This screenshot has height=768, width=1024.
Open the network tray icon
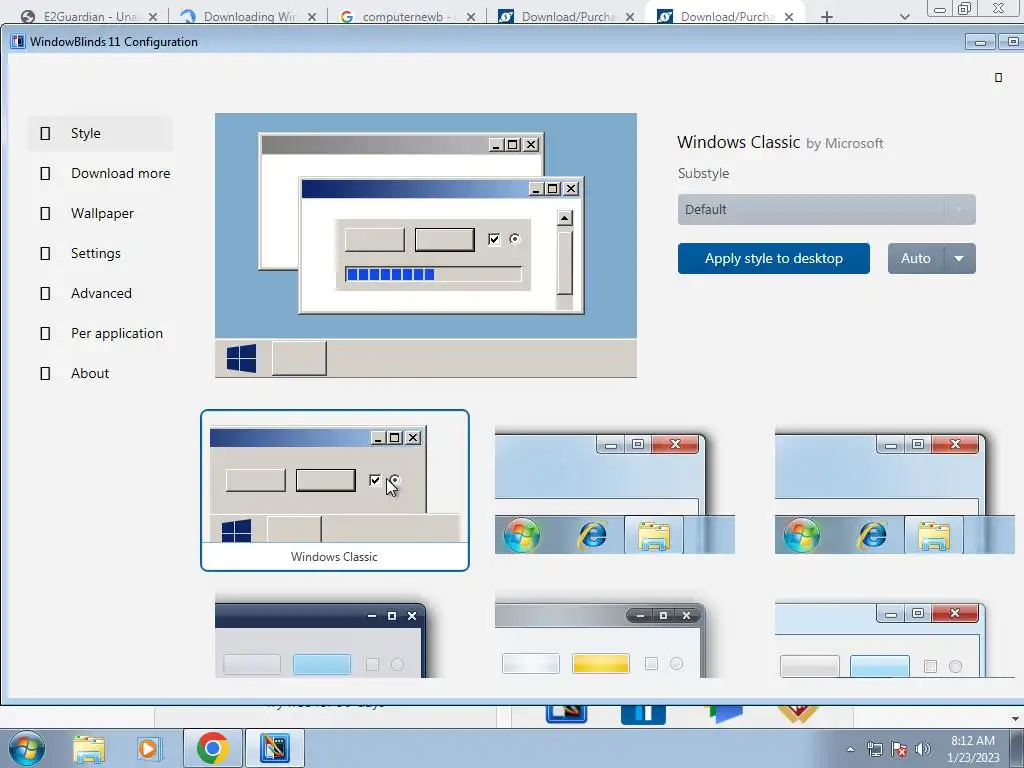(x=874, y=749)
